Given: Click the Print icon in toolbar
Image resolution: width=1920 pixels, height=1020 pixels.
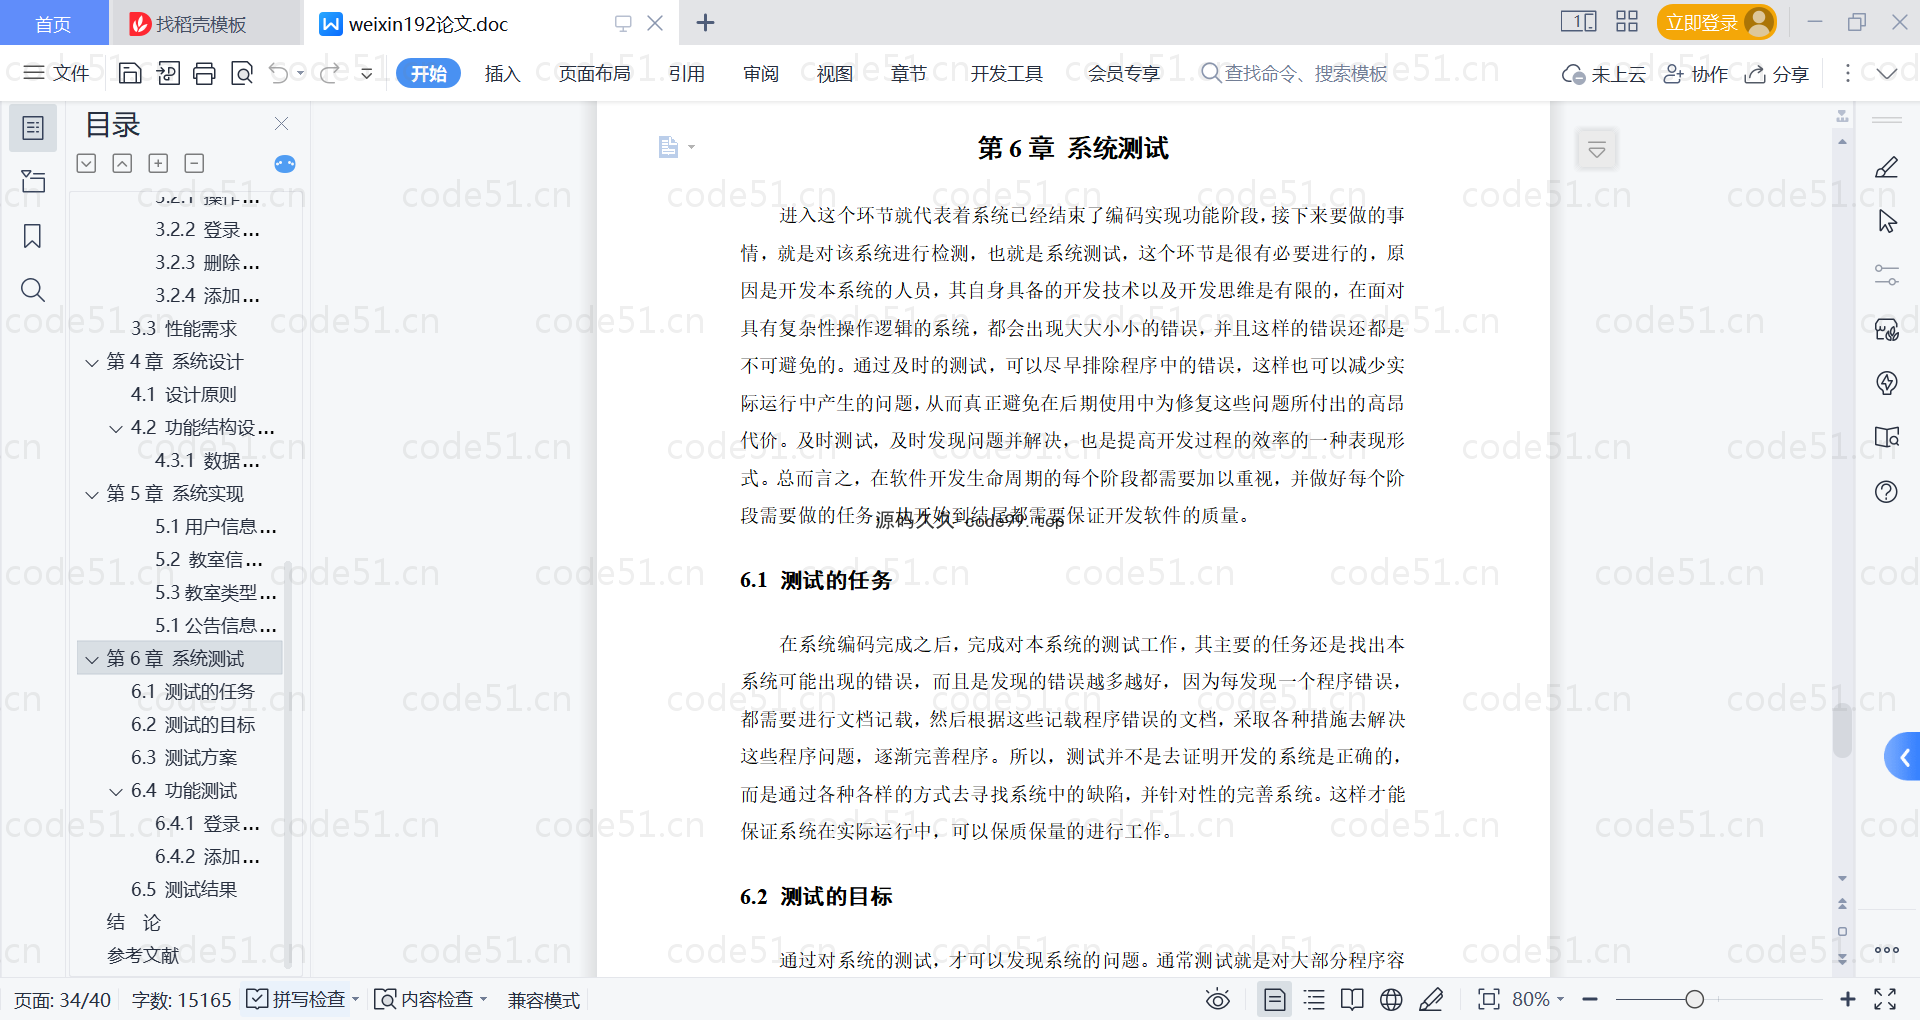Looking at the screenshot, I should (x=204, y=73).
